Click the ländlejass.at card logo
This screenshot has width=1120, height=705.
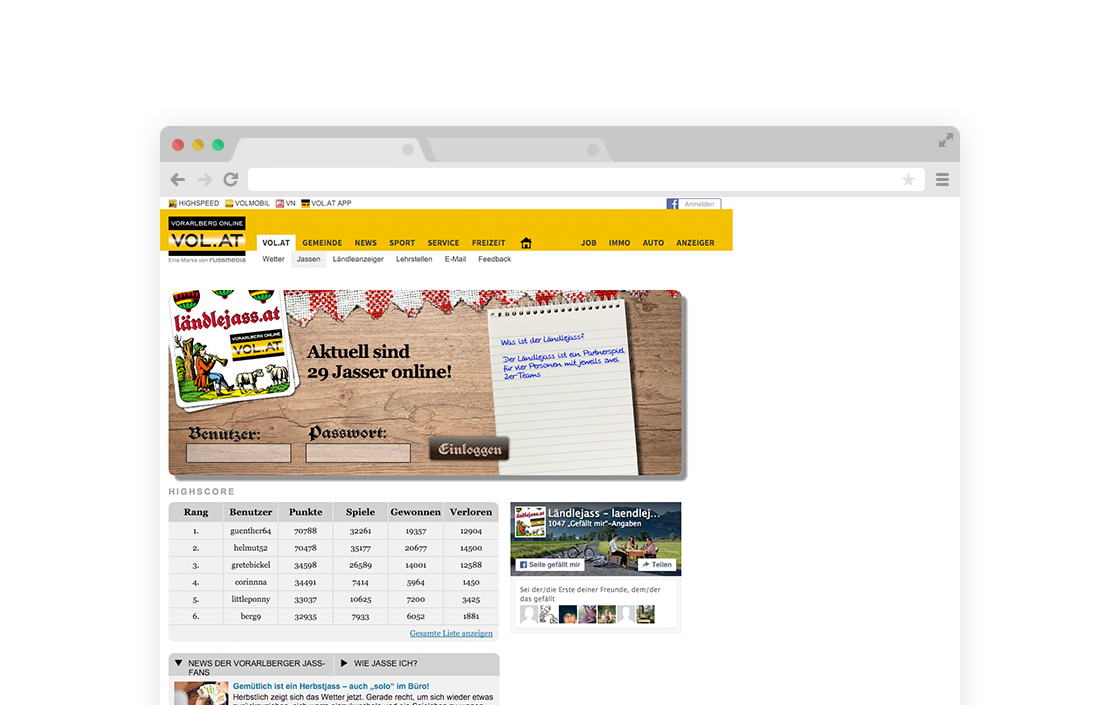[230, 349]
